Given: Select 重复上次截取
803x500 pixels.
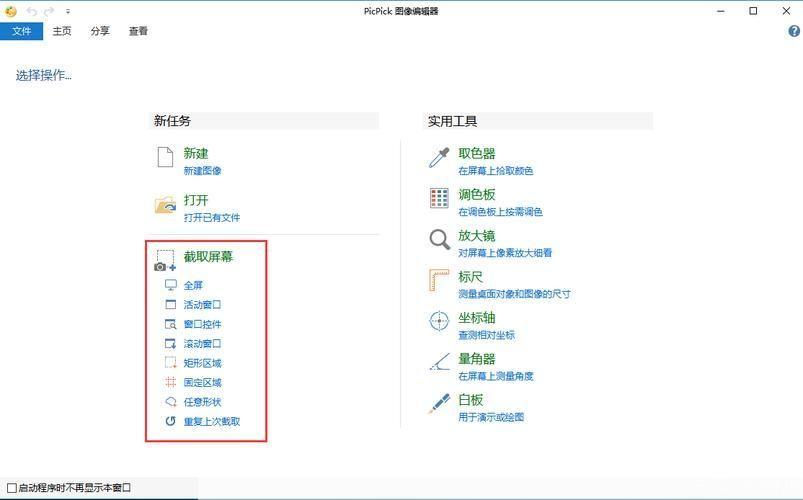Looking at the screenshot, I should click(212, 422).
